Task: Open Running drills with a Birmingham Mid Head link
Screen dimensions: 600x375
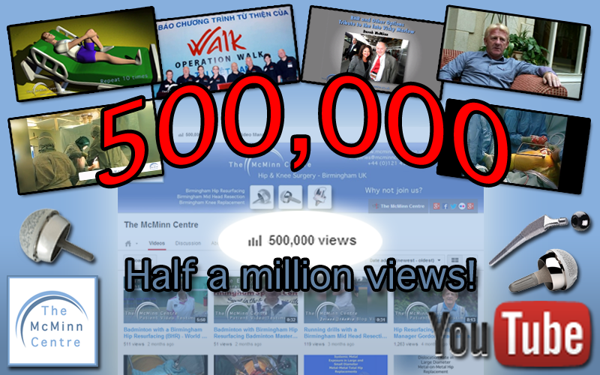Action: click(345, 333)
